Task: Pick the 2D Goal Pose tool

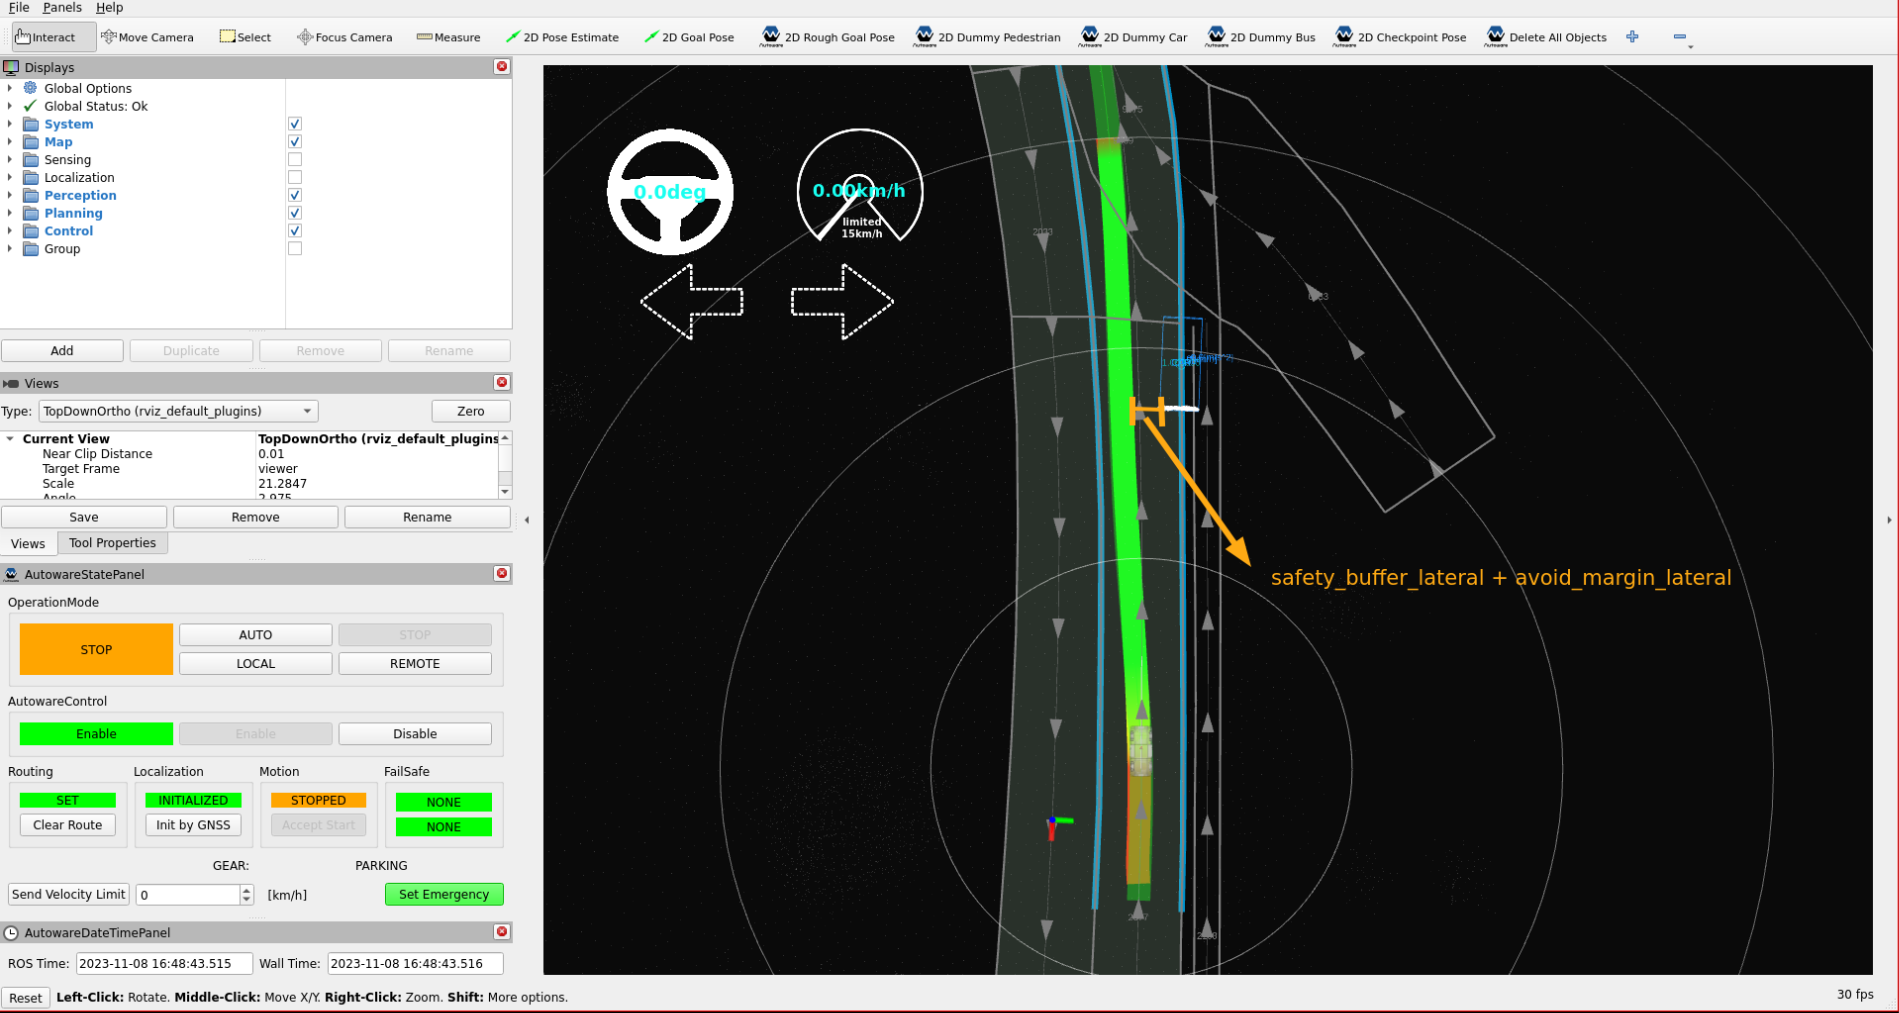Action: click(x=689, y=37)
